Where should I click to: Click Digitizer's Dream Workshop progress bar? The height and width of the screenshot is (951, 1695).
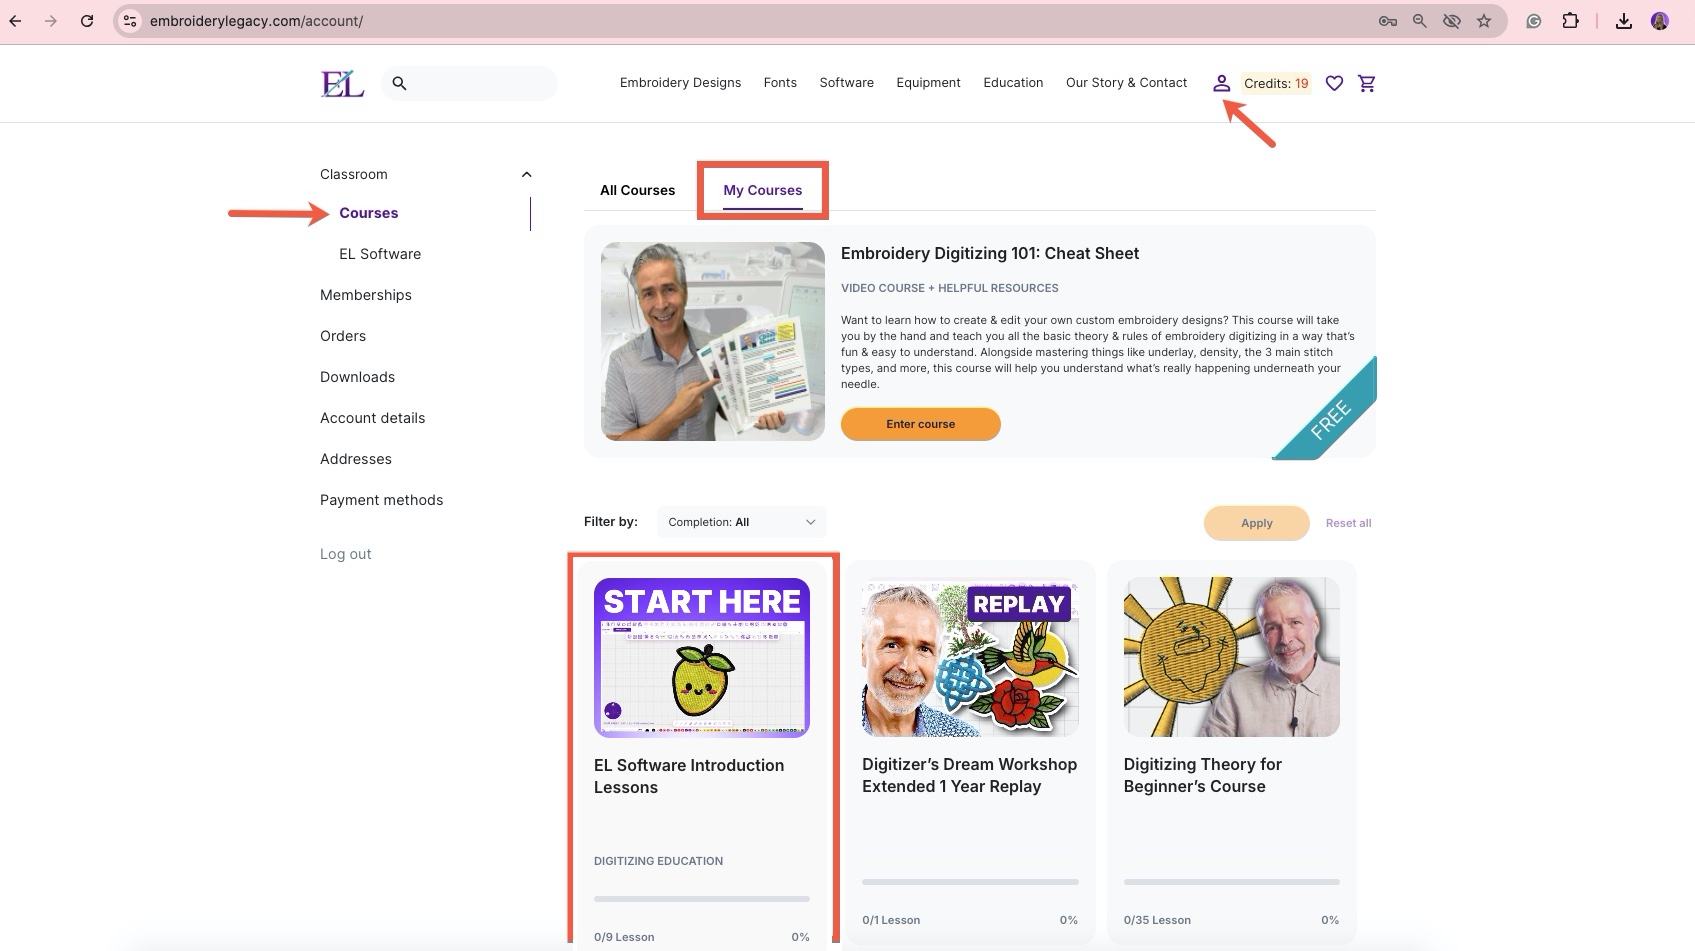pos(970,882)
